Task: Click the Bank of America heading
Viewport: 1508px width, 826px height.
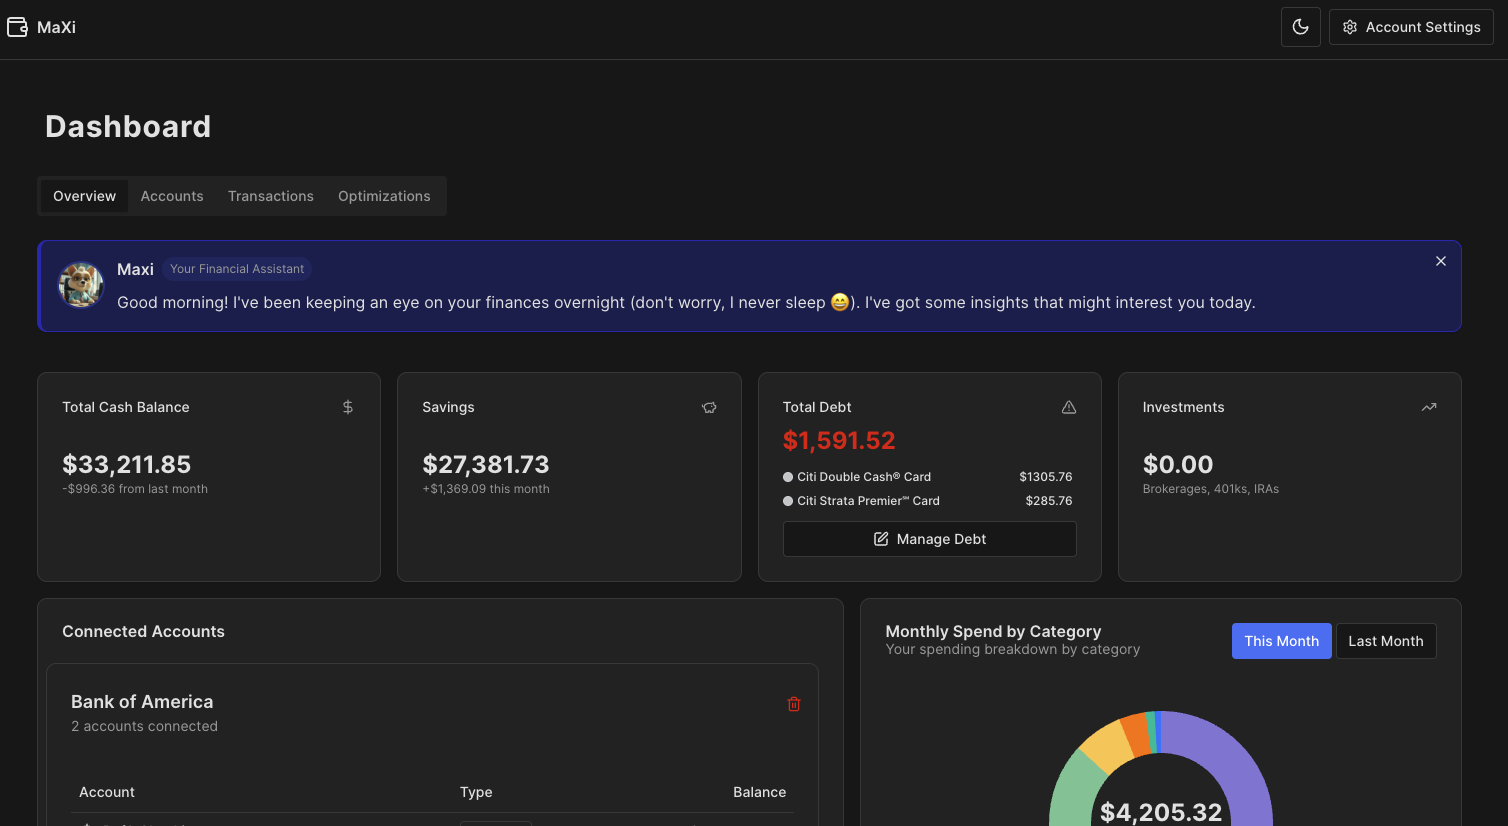Action: coord(142,702)
